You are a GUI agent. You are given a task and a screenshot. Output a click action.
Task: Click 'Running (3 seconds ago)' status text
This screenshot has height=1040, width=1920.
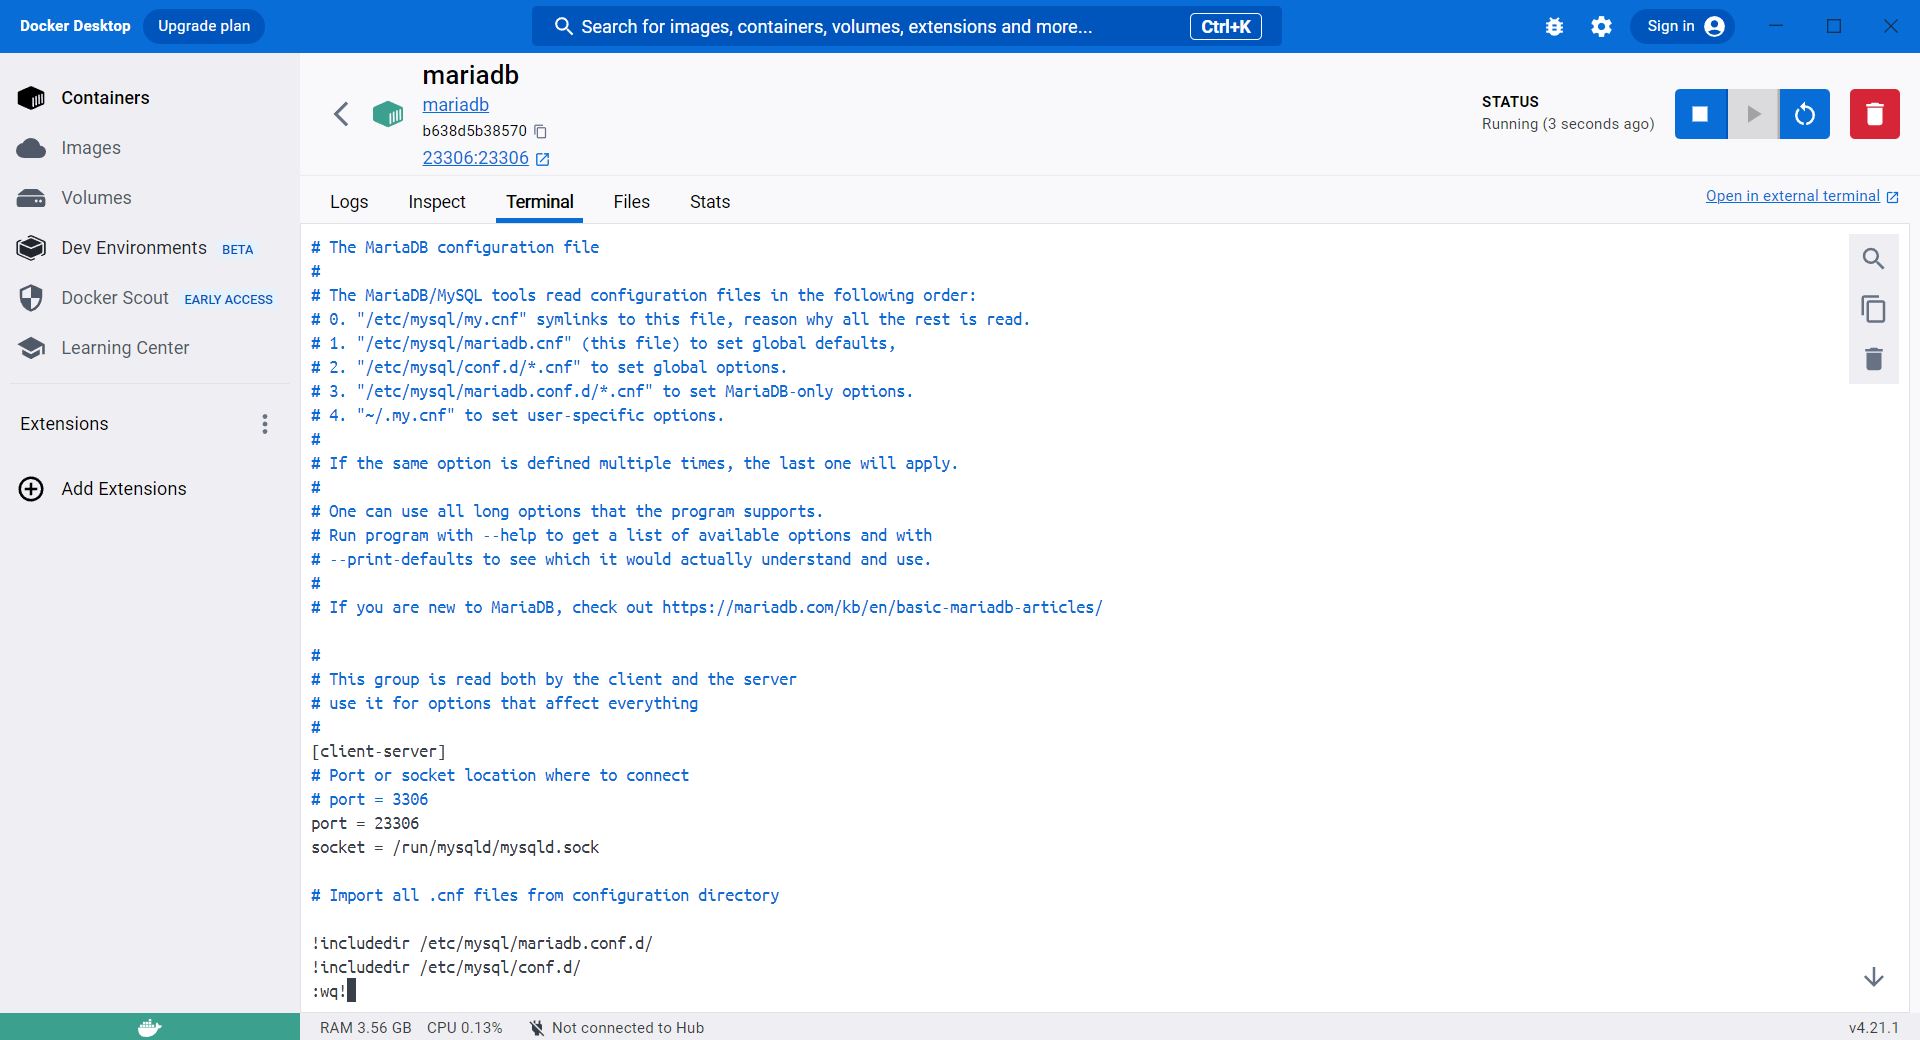coord(1567,124)
